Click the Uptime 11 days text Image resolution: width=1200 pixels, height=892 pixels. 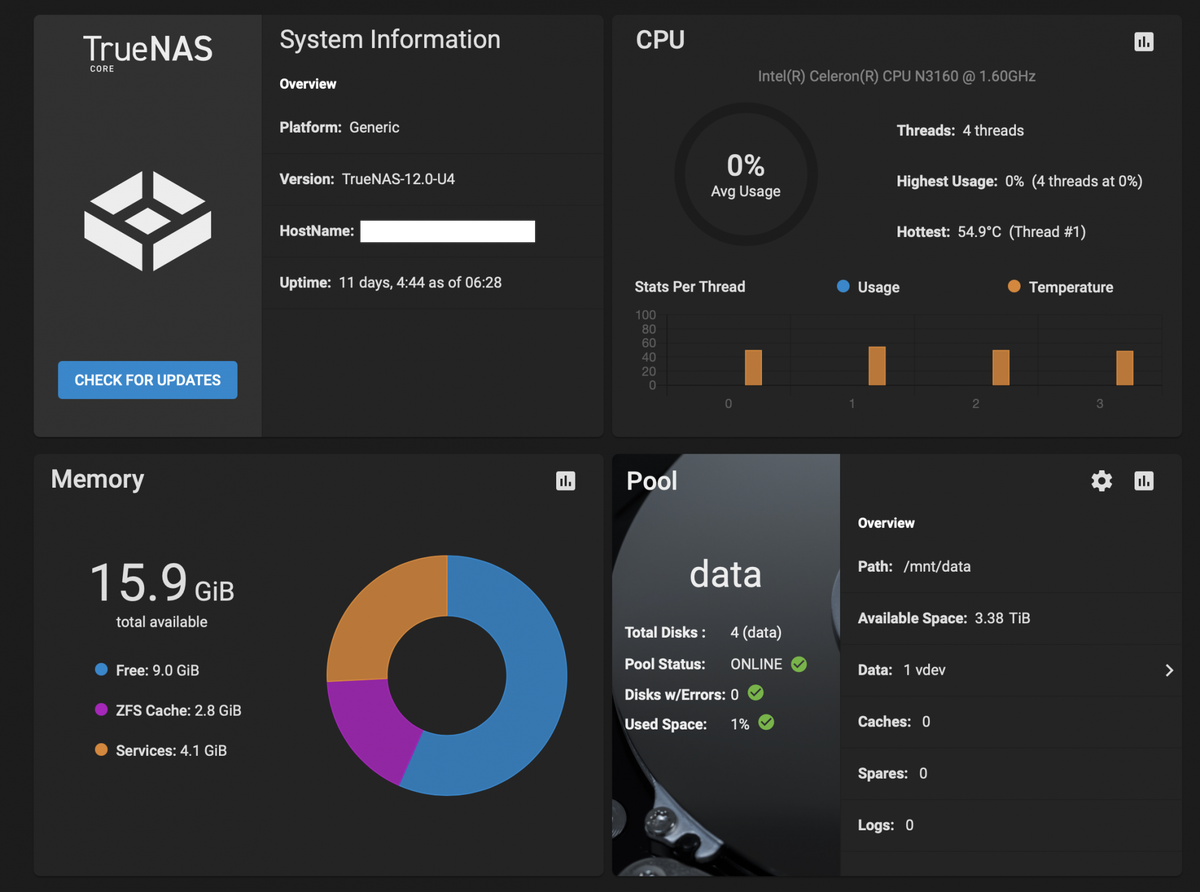tap(391, 283)
